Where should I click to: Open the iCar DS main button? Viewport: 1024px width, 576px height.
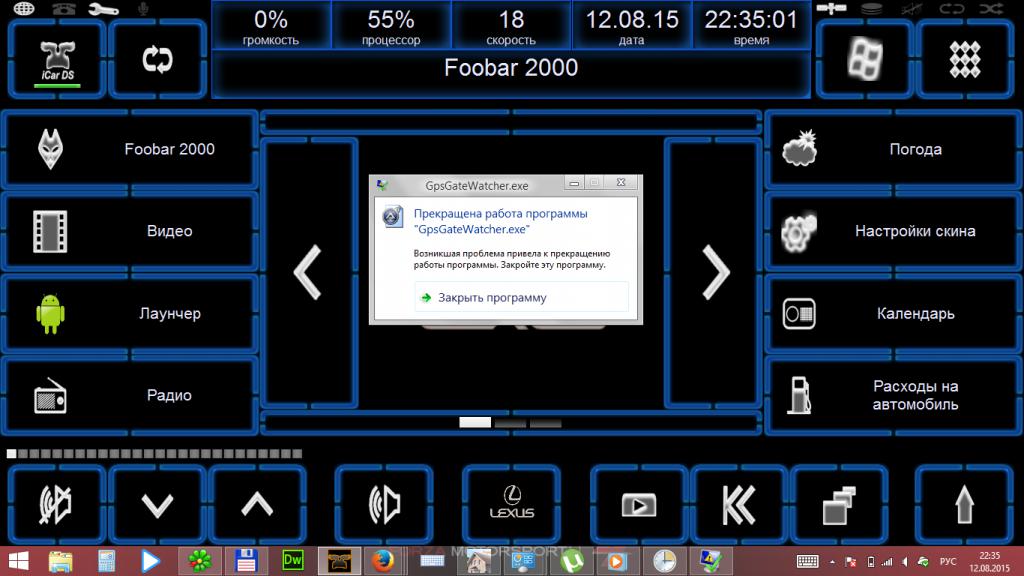(57, 59)
